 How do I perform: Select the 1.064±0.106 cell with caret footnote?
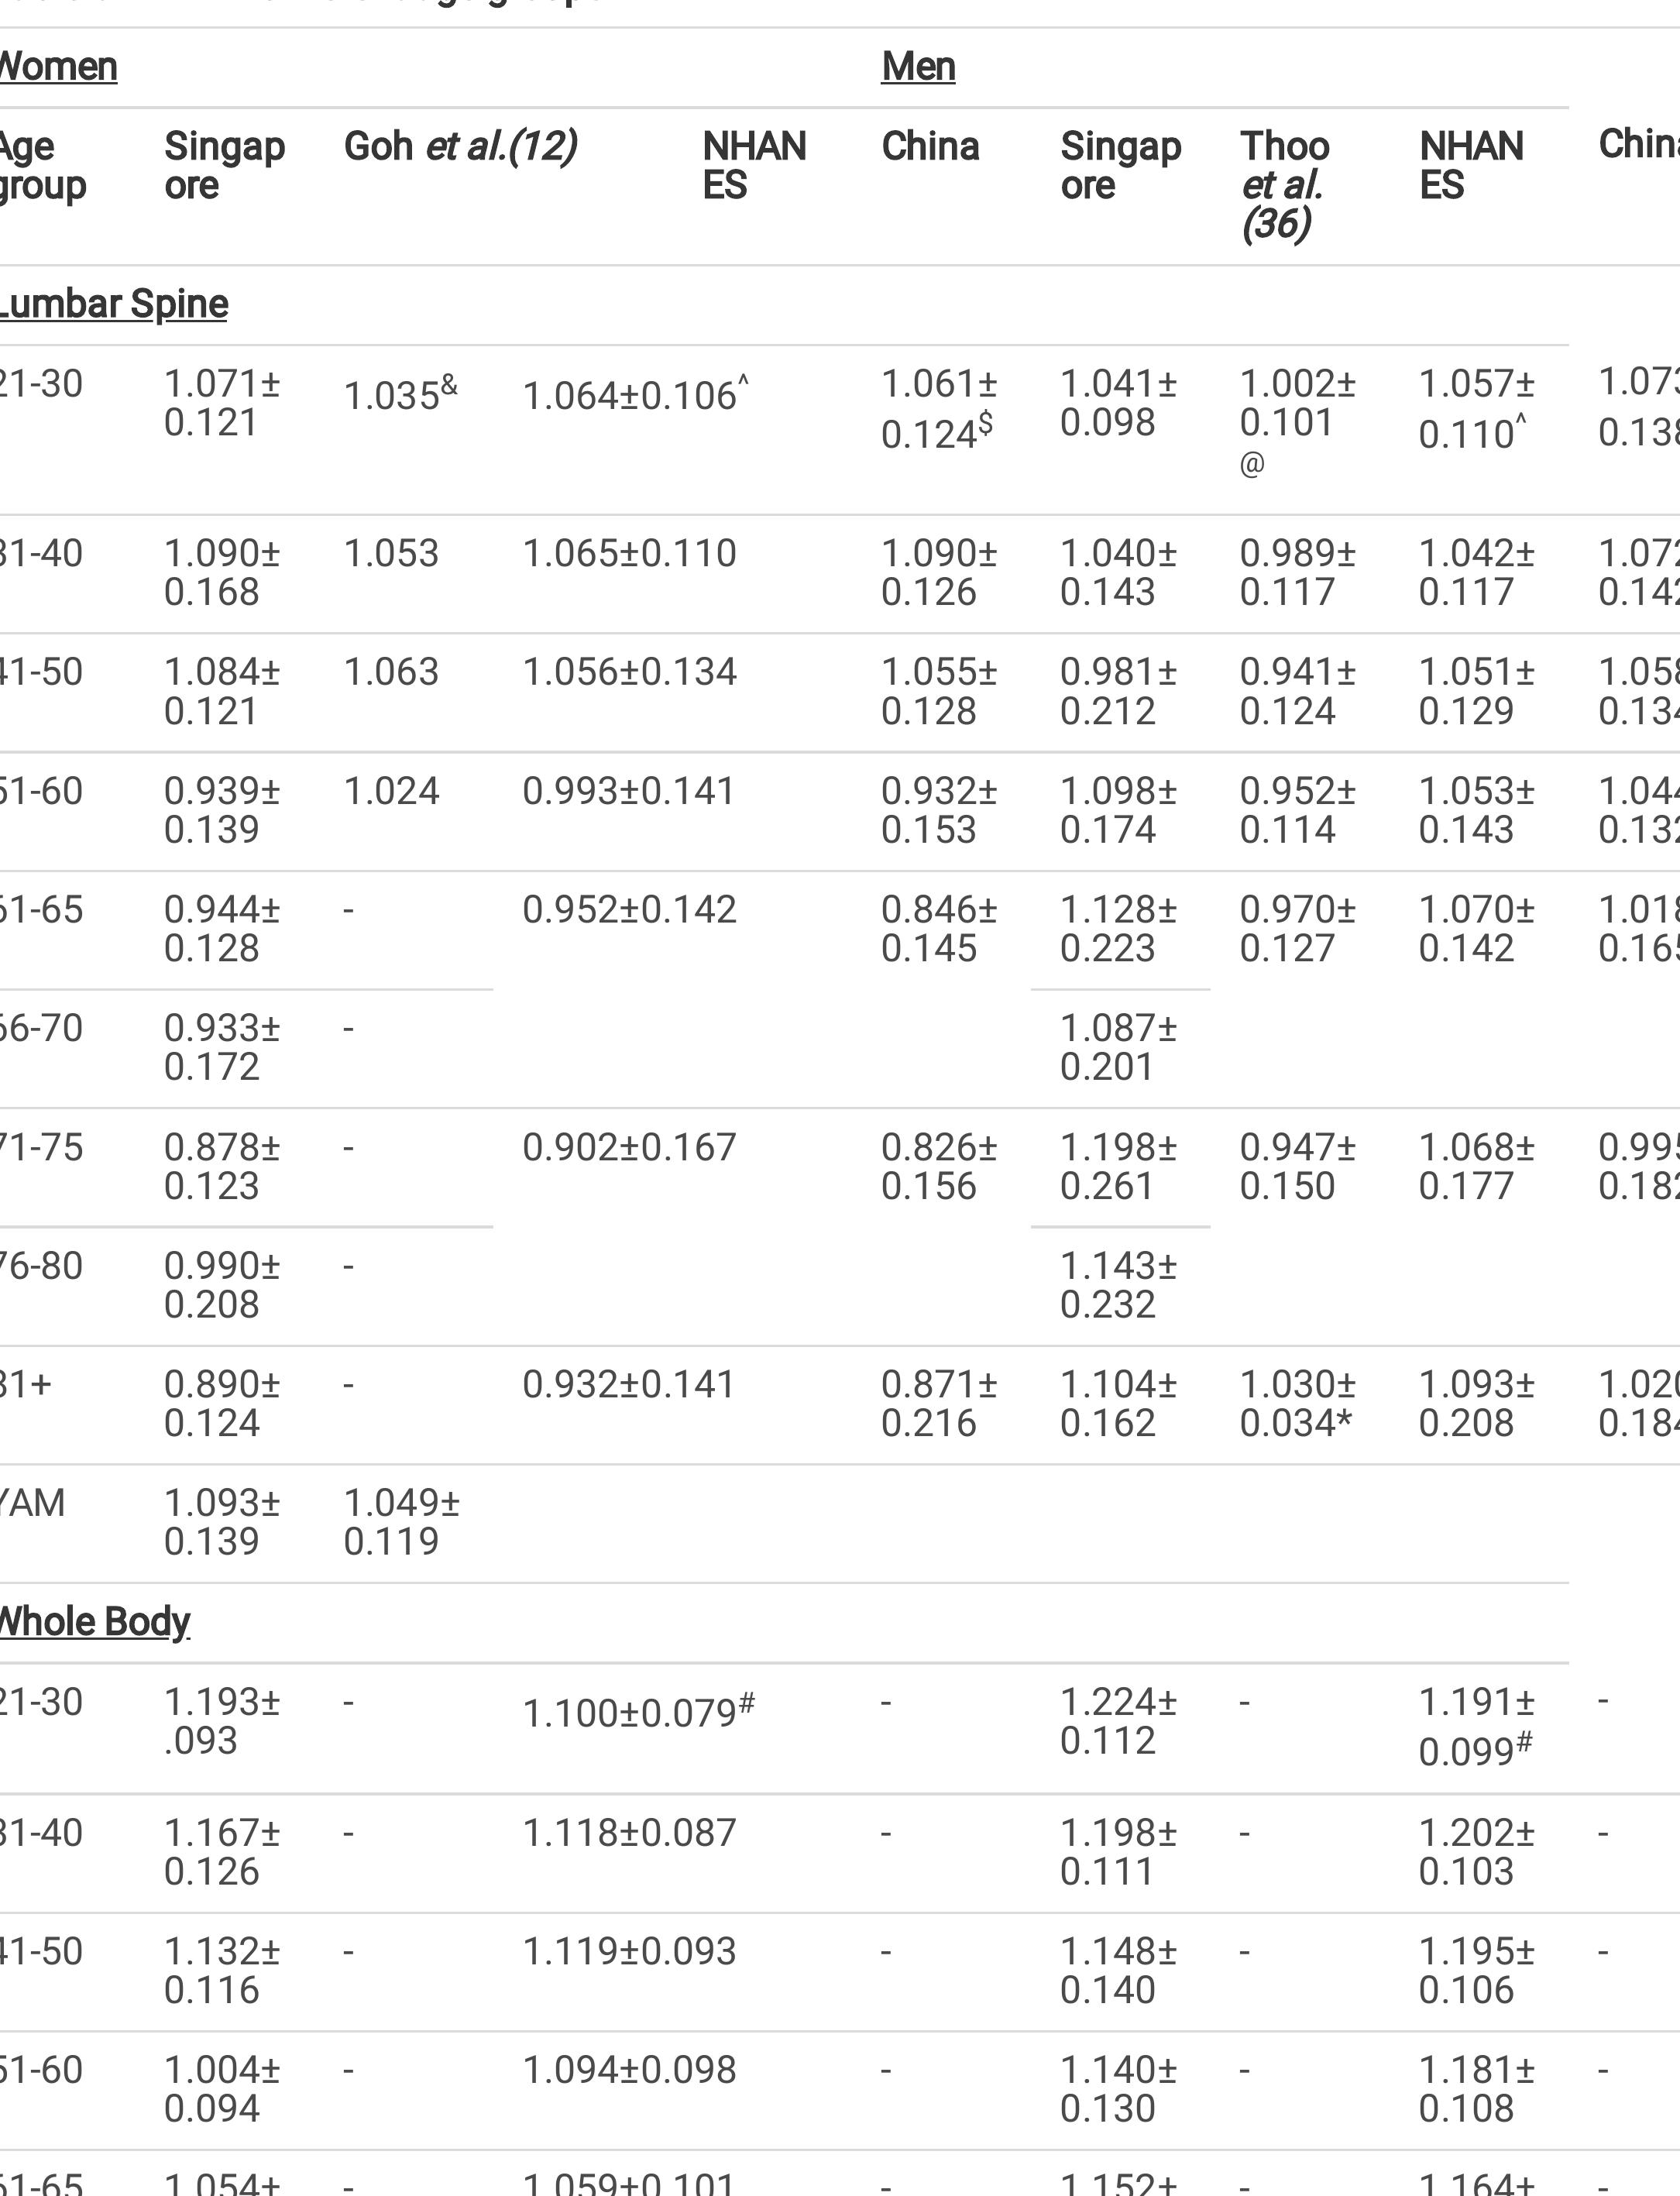coord(635,395)
